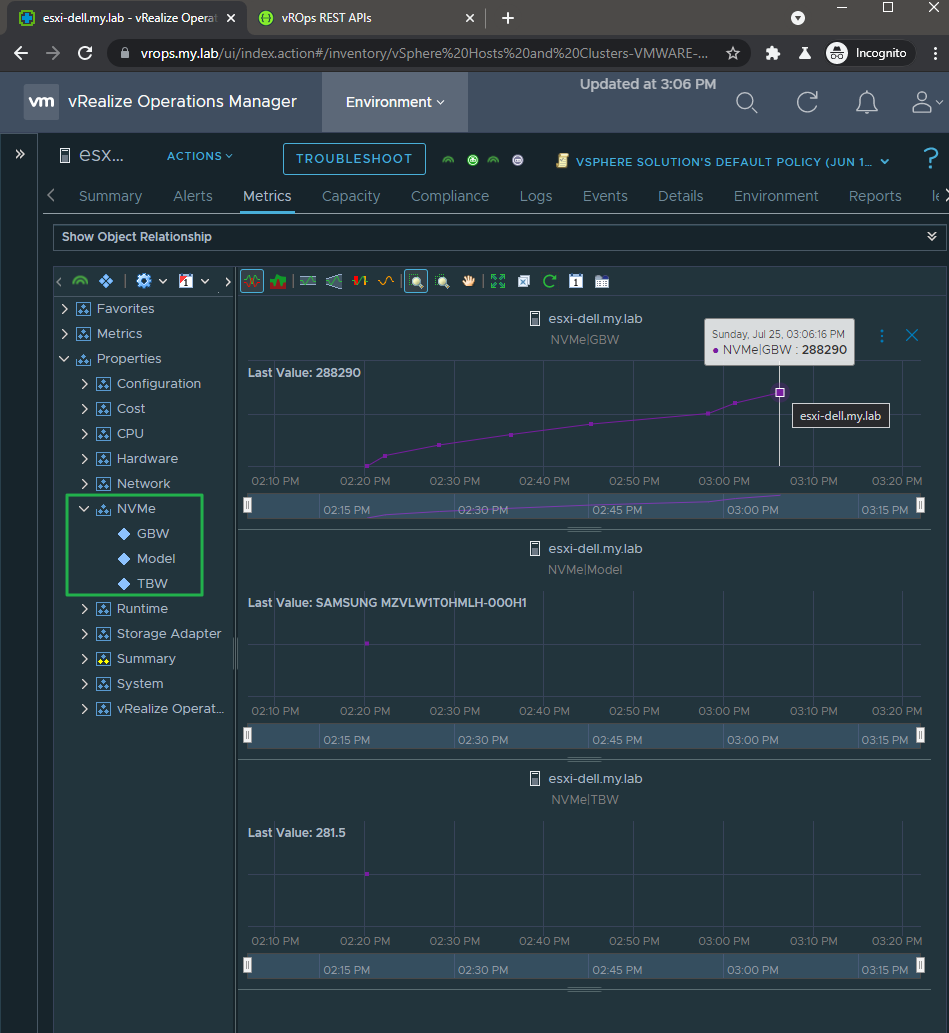Open the notifications bell icon

(866, 102)
